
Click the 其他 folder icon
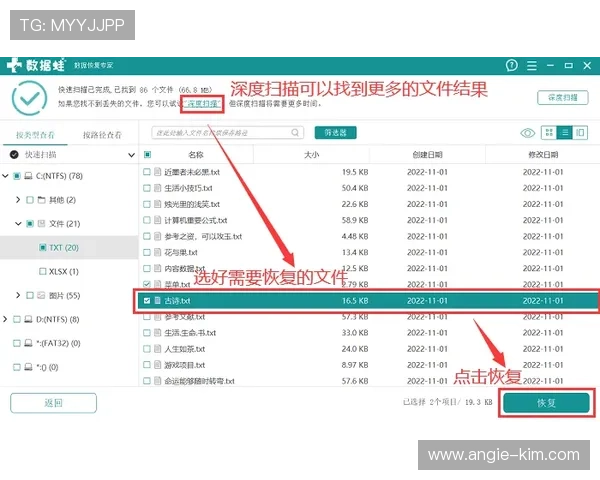tap(42, 200)
